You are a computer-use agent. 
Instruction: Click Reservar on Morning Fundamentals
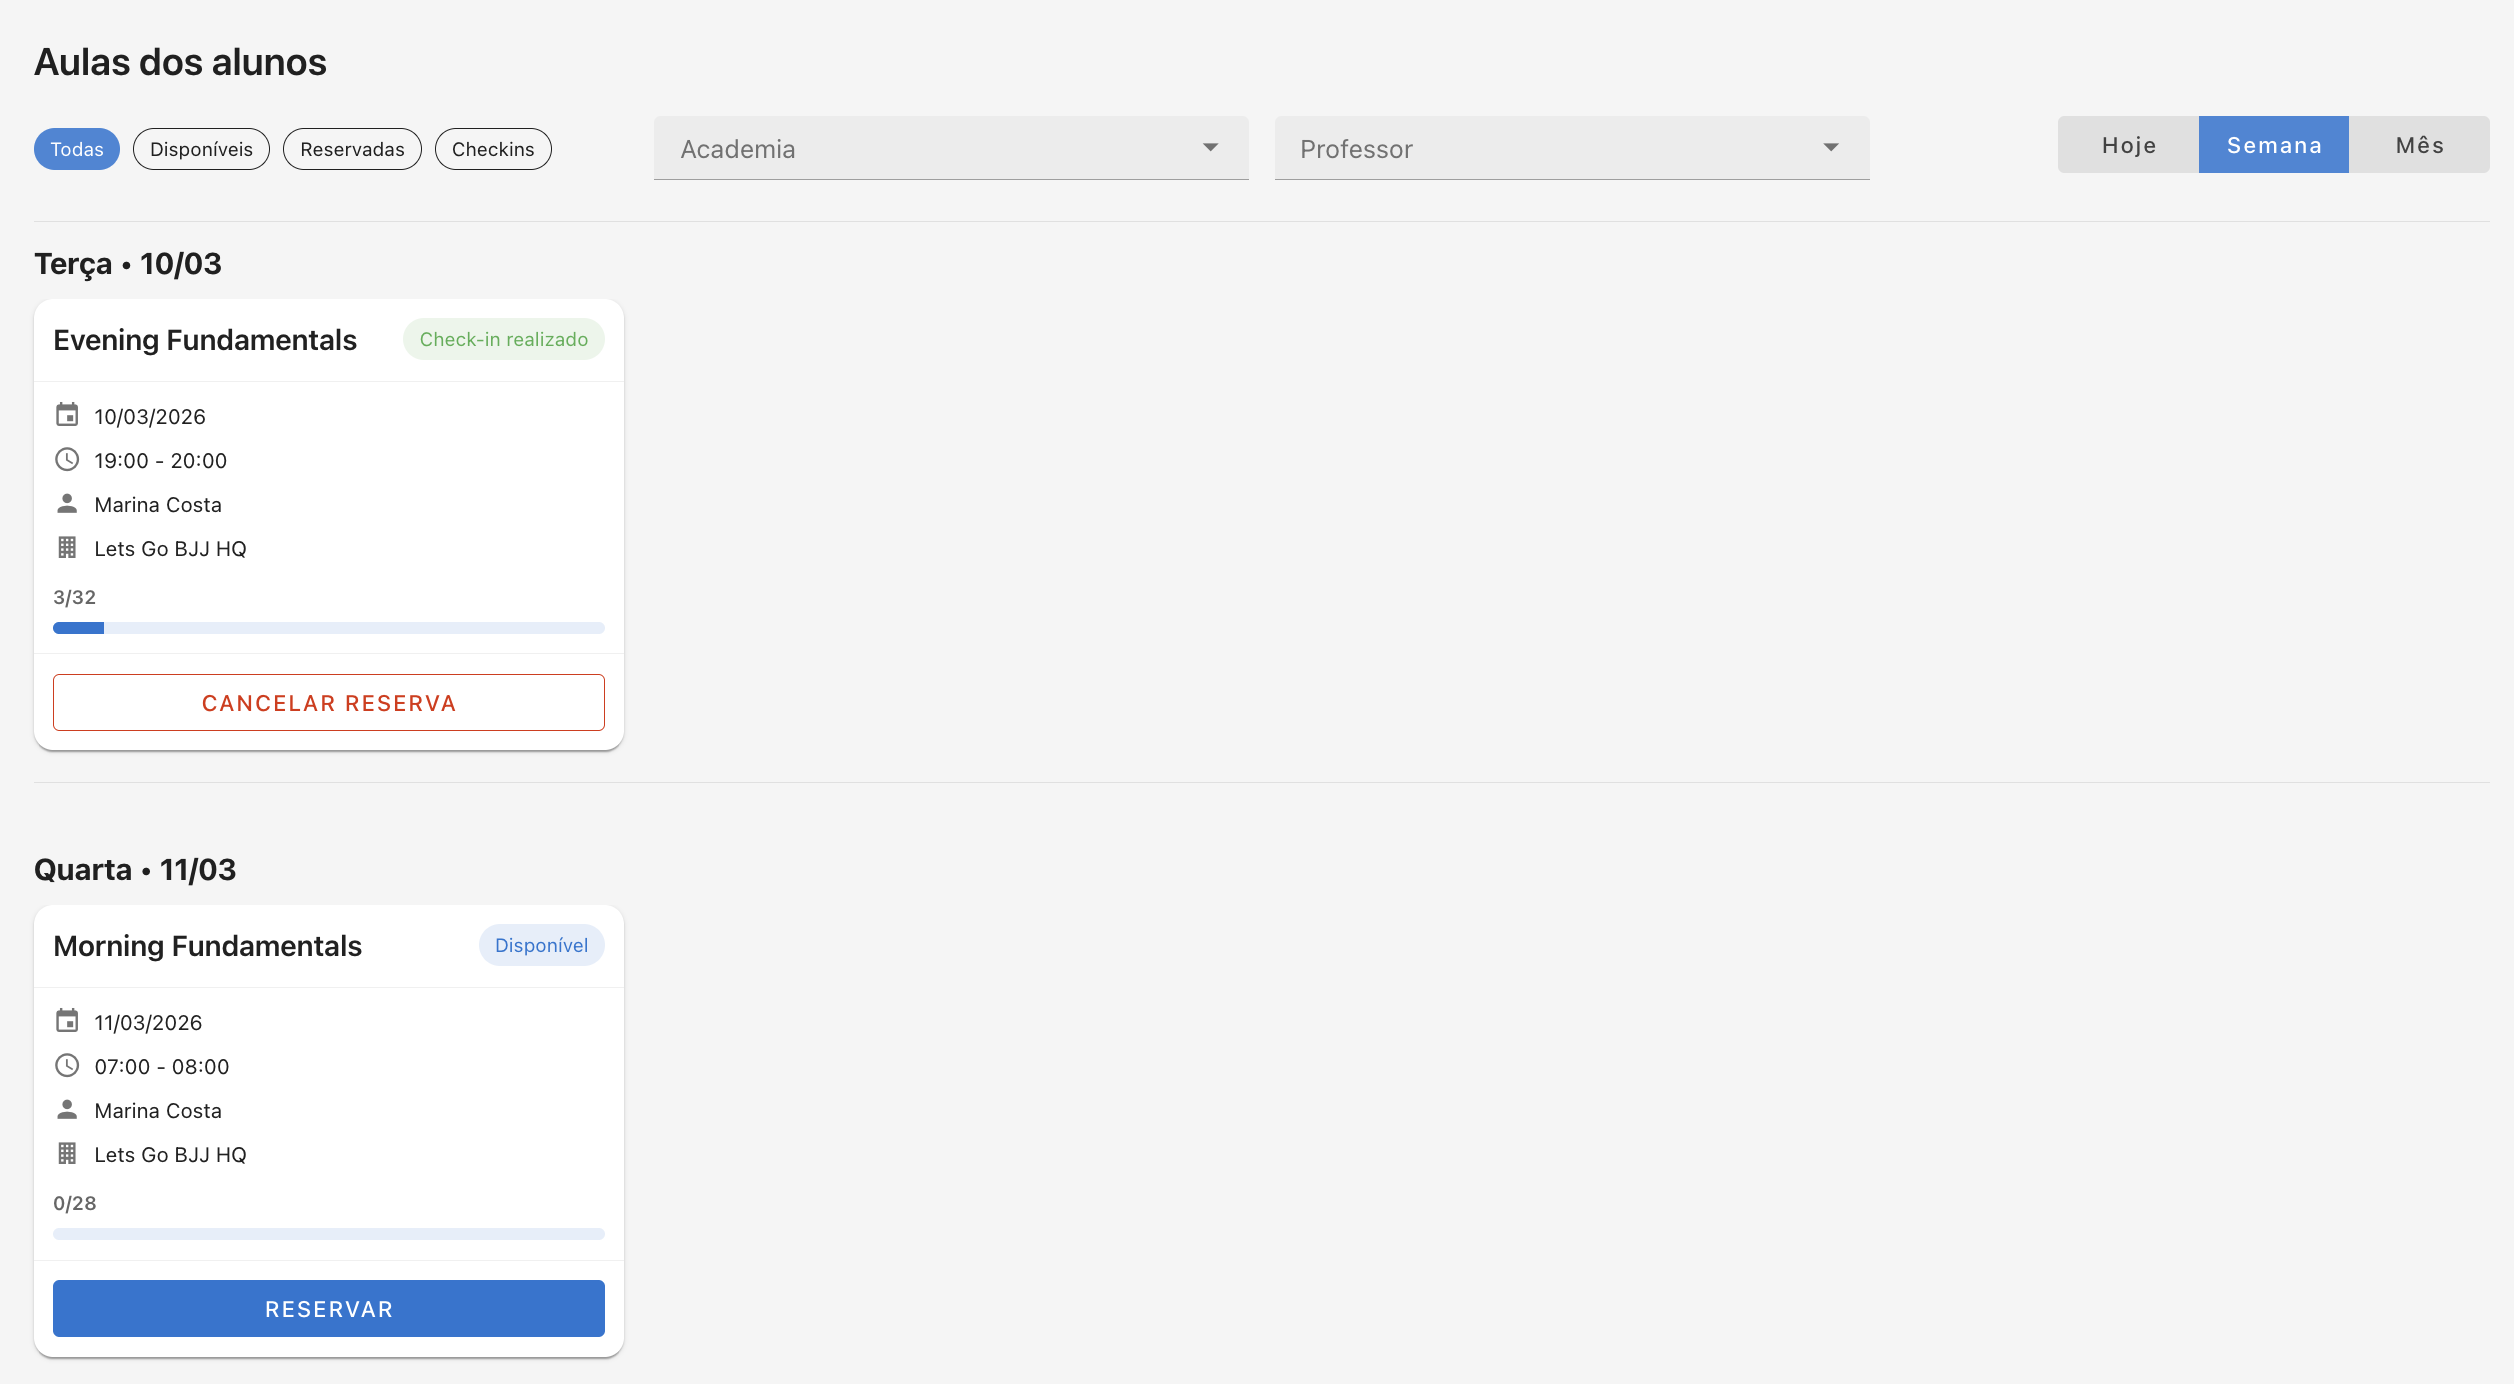(328, 1308)
